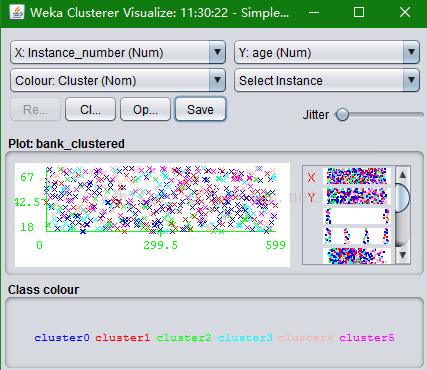The width and height of the screenshot is (427, 370).
Task: Click the cluster0 class colour label
Action: point(62,338)
